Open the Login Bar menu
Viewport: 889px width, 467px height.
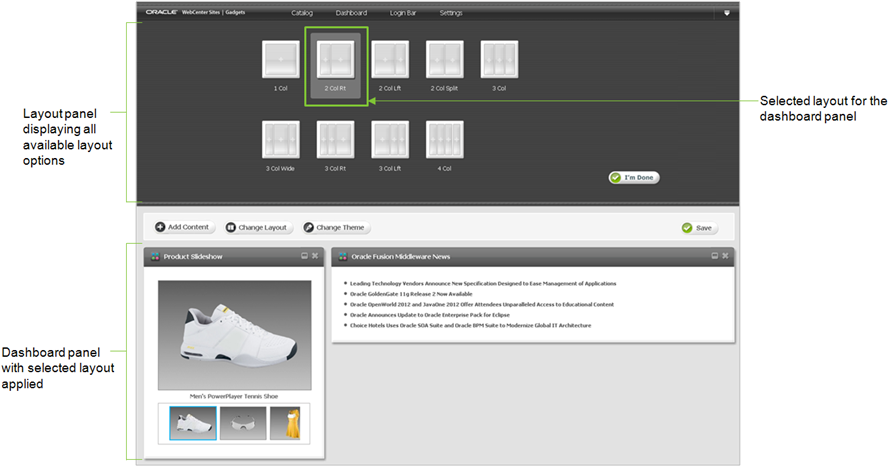pos(403,12)
